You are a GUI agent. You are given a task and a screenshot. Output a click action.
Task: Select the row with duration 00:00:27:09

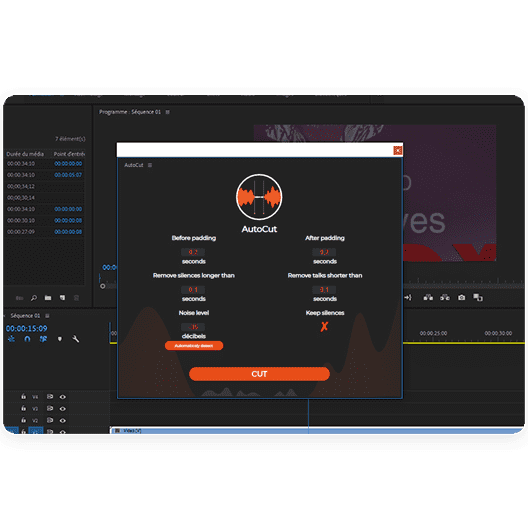[44, 232]
